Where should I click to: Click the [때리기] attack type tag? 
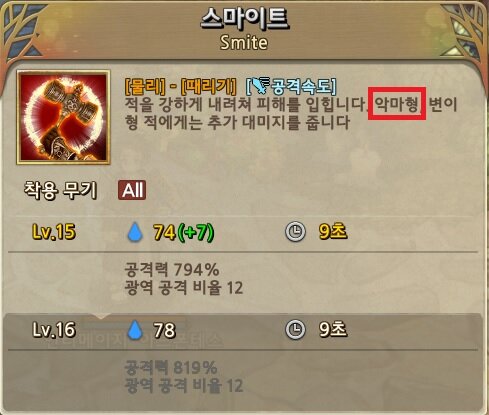pyautogui.click(x=208, y=87)
